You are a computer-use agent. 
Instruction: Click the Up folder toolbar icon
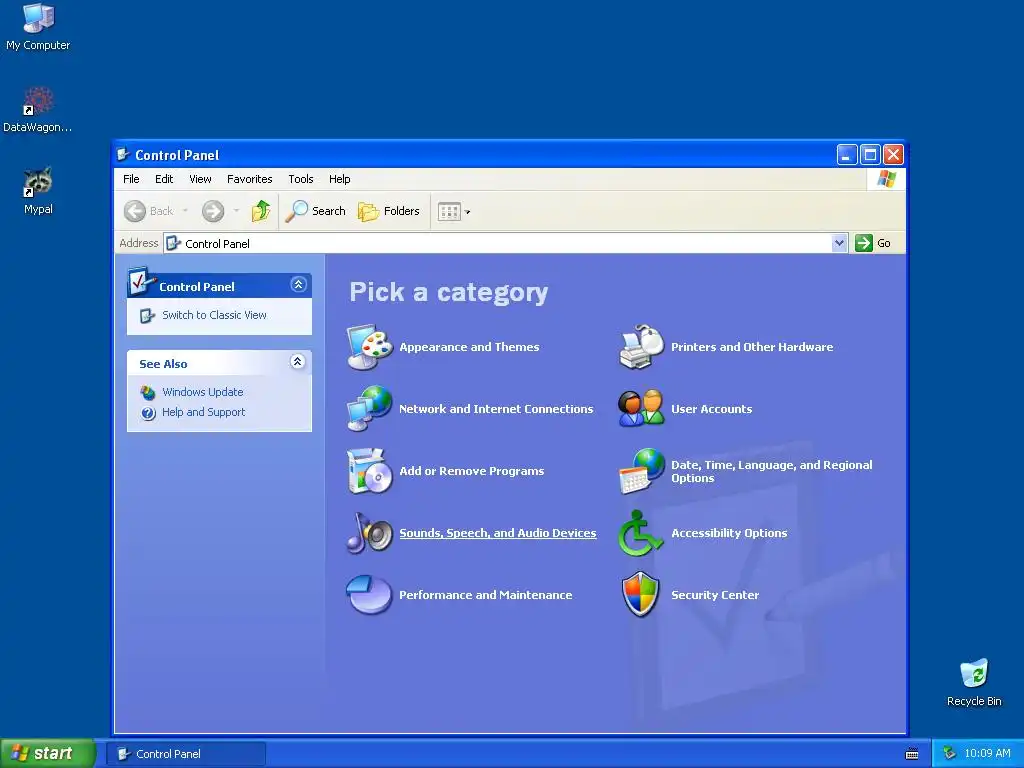261,211
